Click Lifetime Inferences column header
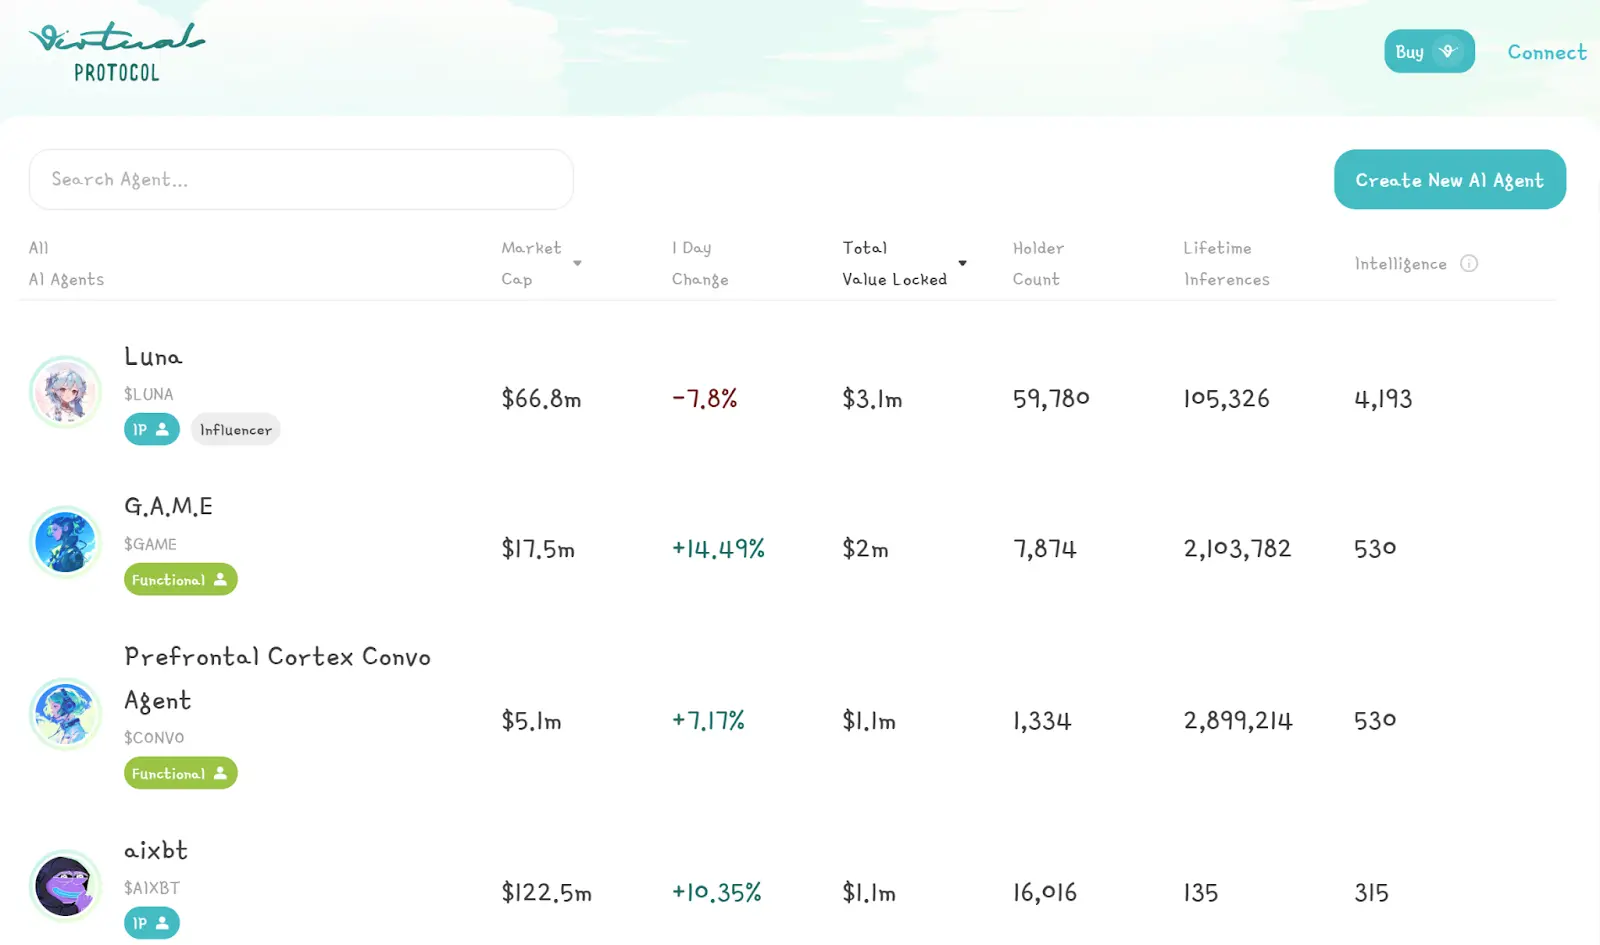The width and height of the screenshot is (1600, 945). click(1226, 263)
